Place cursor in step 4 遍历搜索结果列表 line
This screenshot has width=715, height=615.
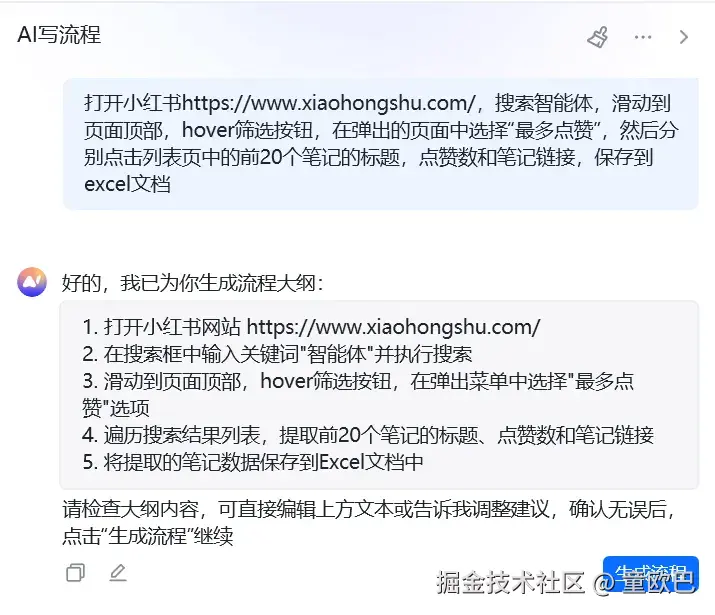368,435
